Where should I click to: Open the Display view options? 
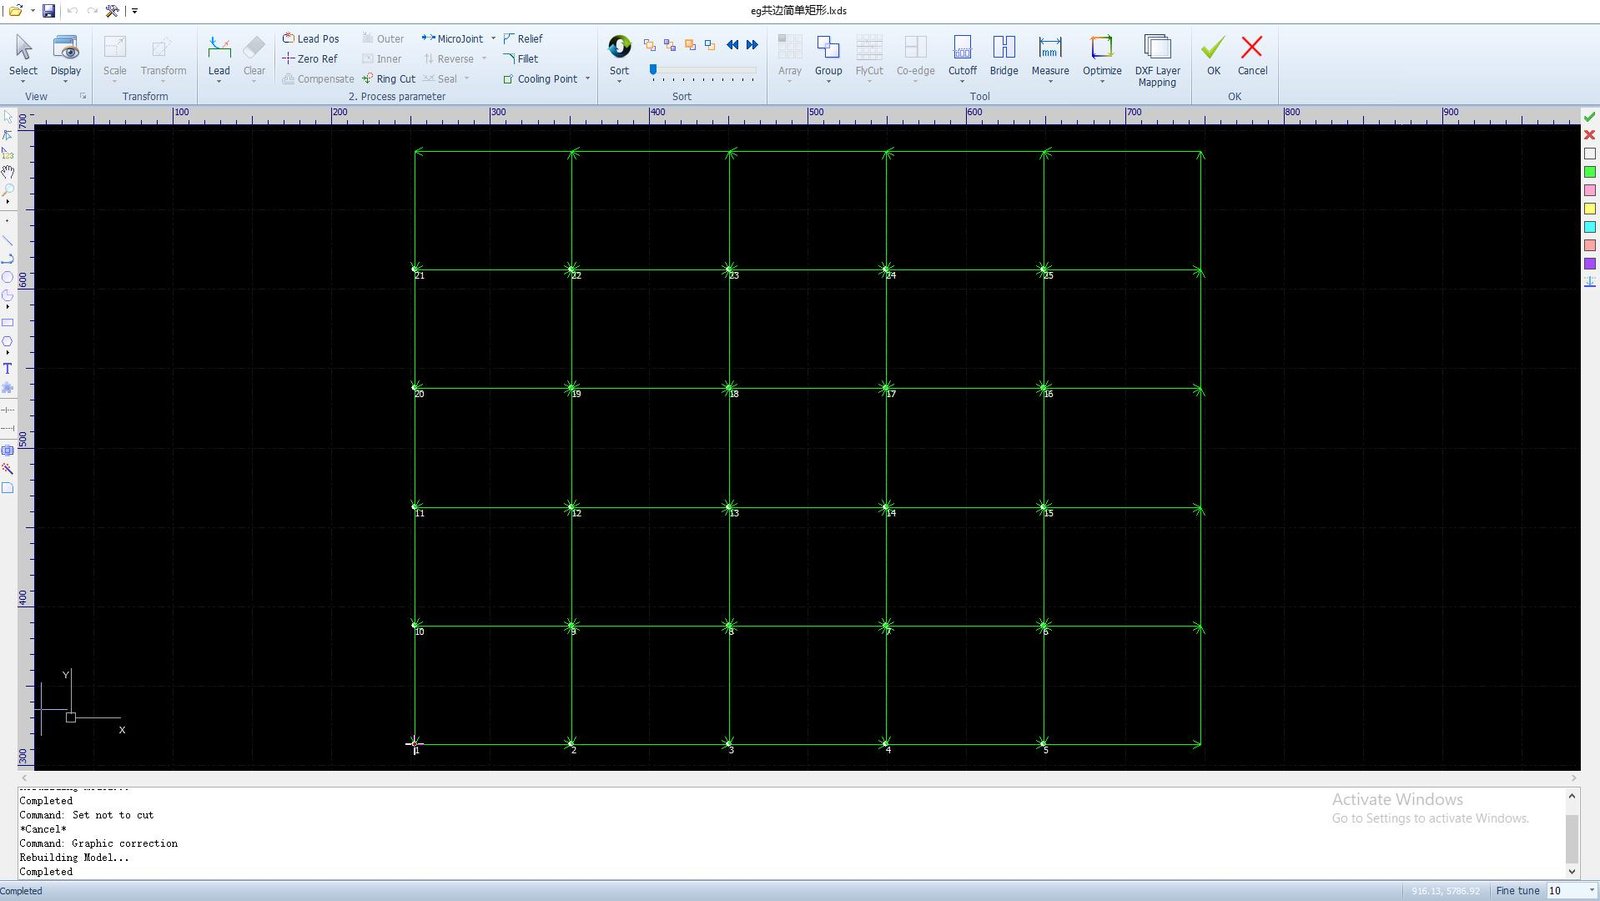[x=66, y=56]
